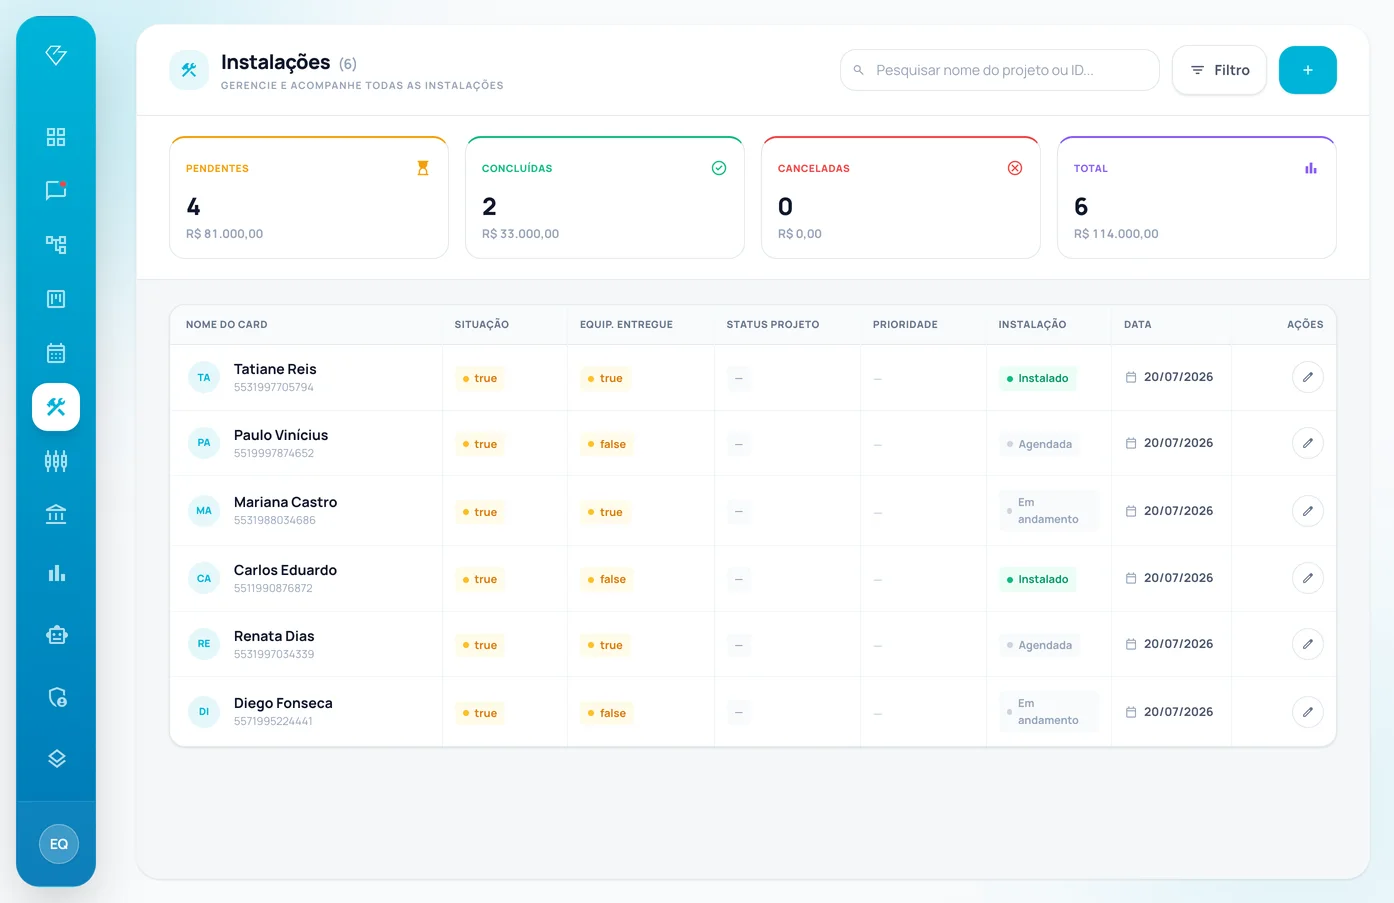Open the kanban board icon in sidebar
This screenshot has height=903, width=1394.
pos(56,299)
